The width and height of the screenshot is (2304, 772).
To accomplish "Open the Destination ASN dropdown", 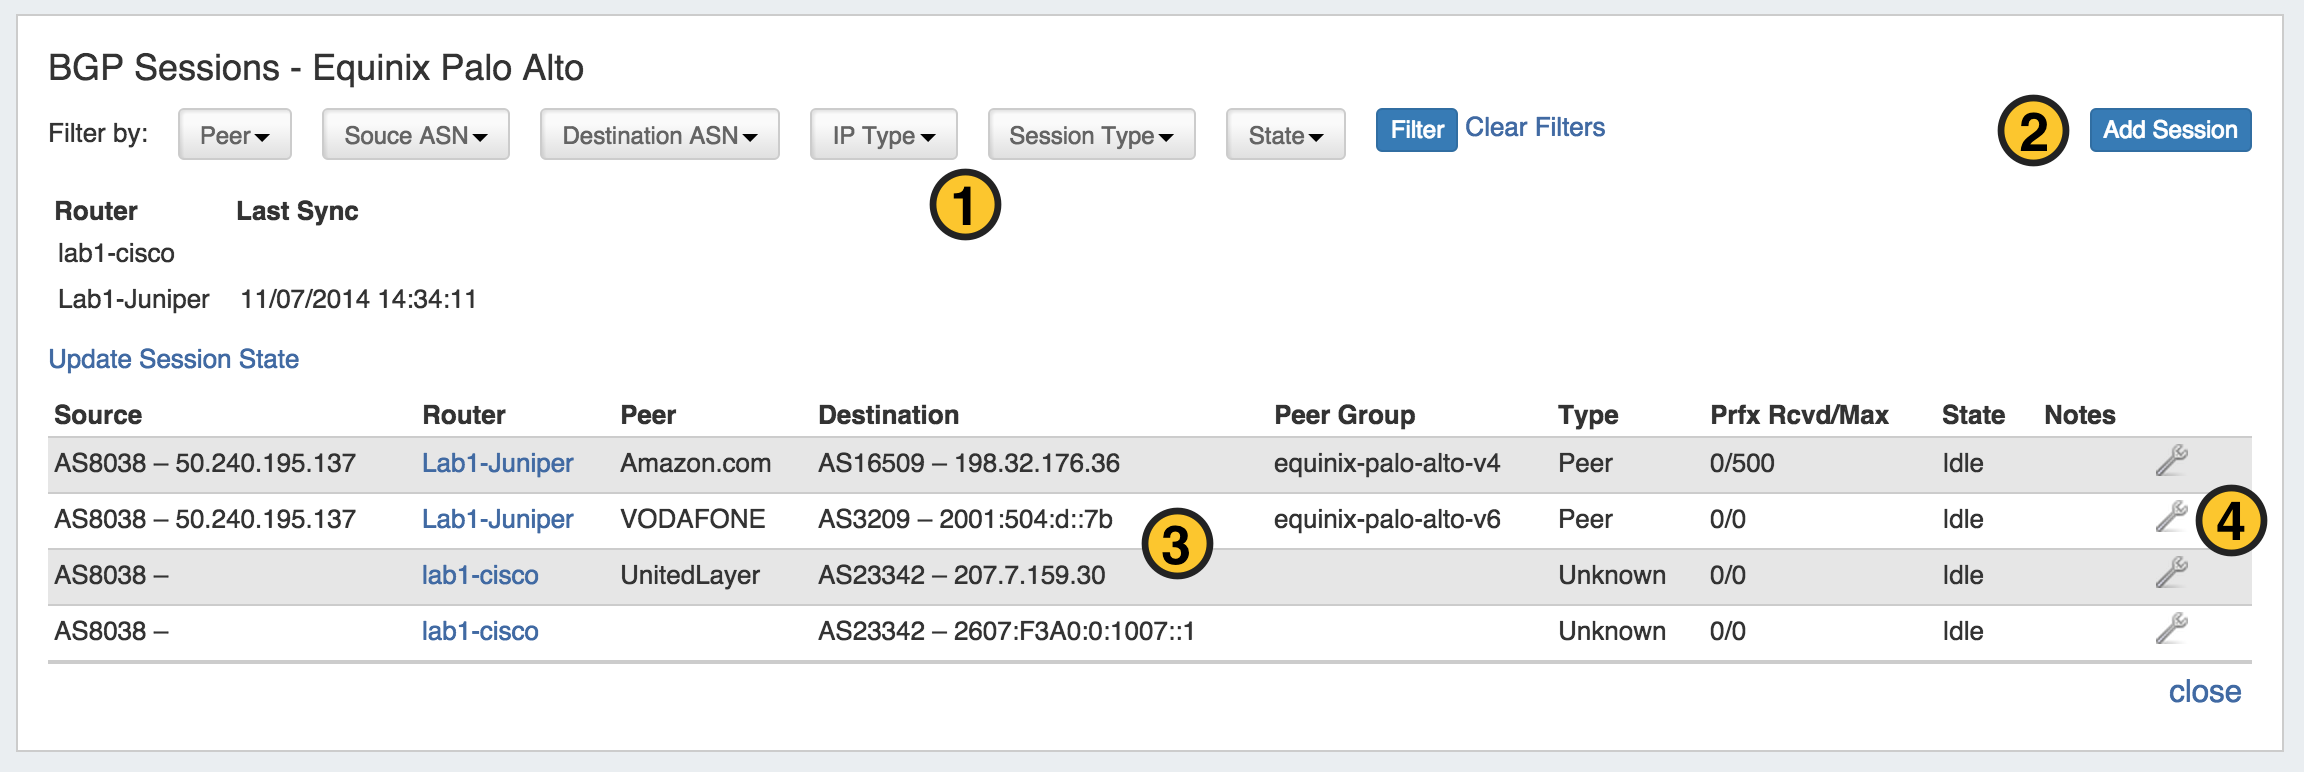I will tap(659, 135).
